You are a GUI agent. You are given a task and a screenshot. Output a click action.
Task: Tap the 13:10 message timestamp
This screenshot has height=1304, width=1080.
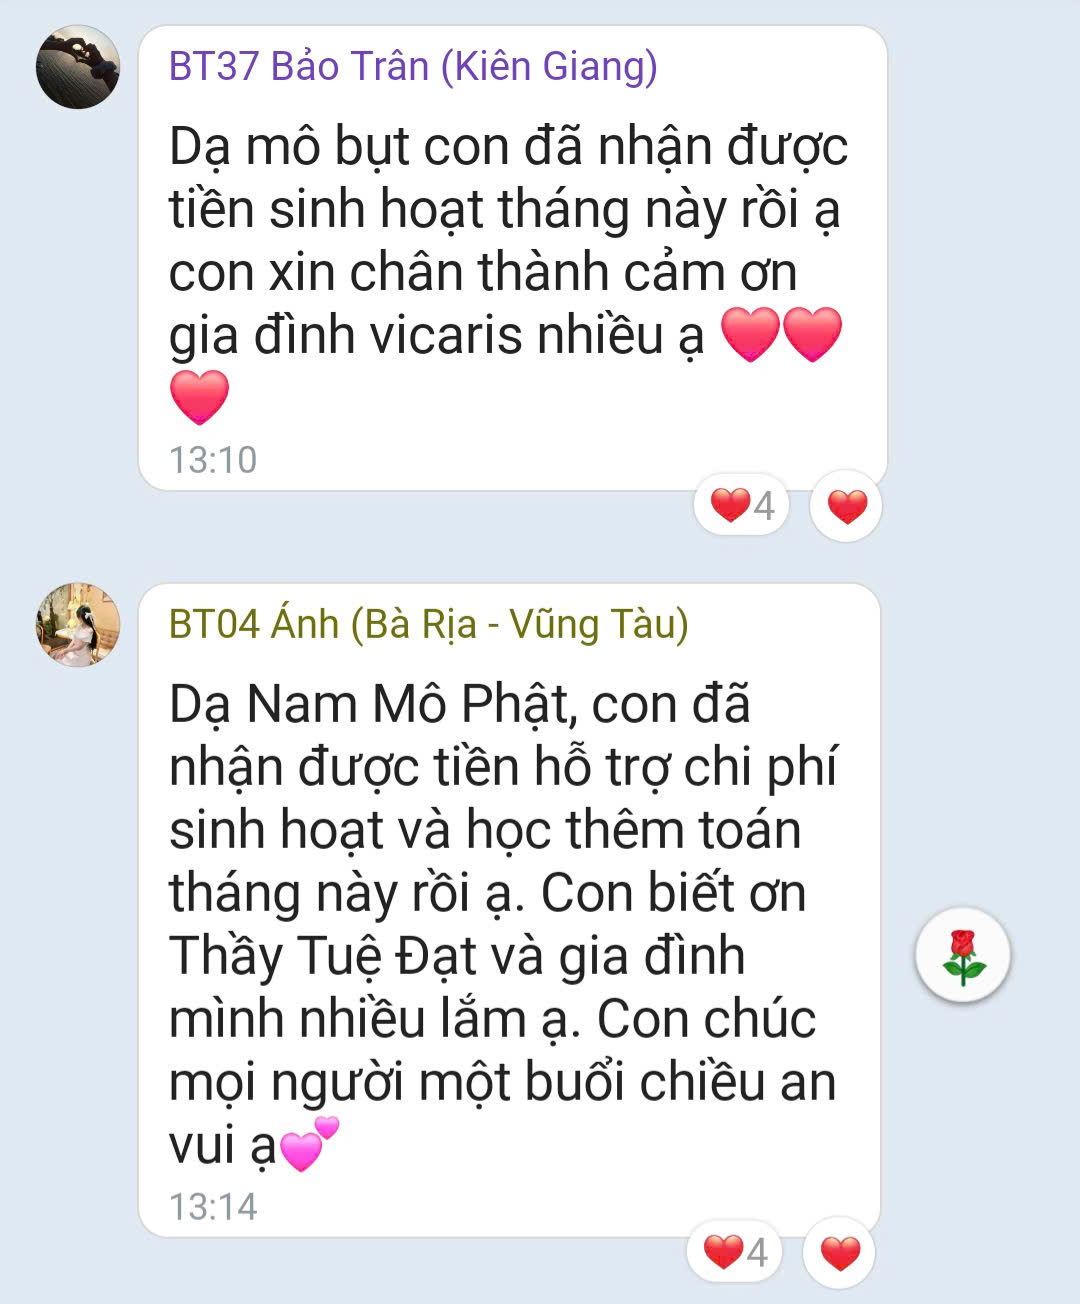coord(213,460)
